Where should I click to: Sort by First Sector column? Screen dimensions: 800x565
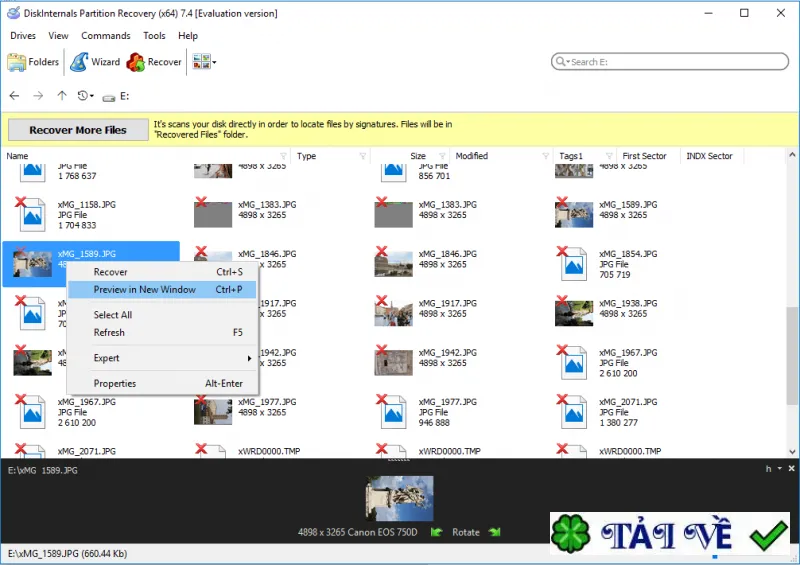click(x=644, y=156)
